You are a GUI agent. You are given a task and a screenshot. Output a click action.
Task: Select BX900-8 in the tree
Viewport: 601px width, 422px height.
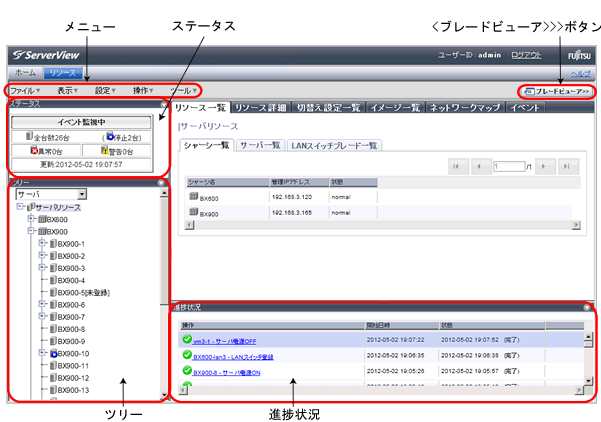click(71, 329)
